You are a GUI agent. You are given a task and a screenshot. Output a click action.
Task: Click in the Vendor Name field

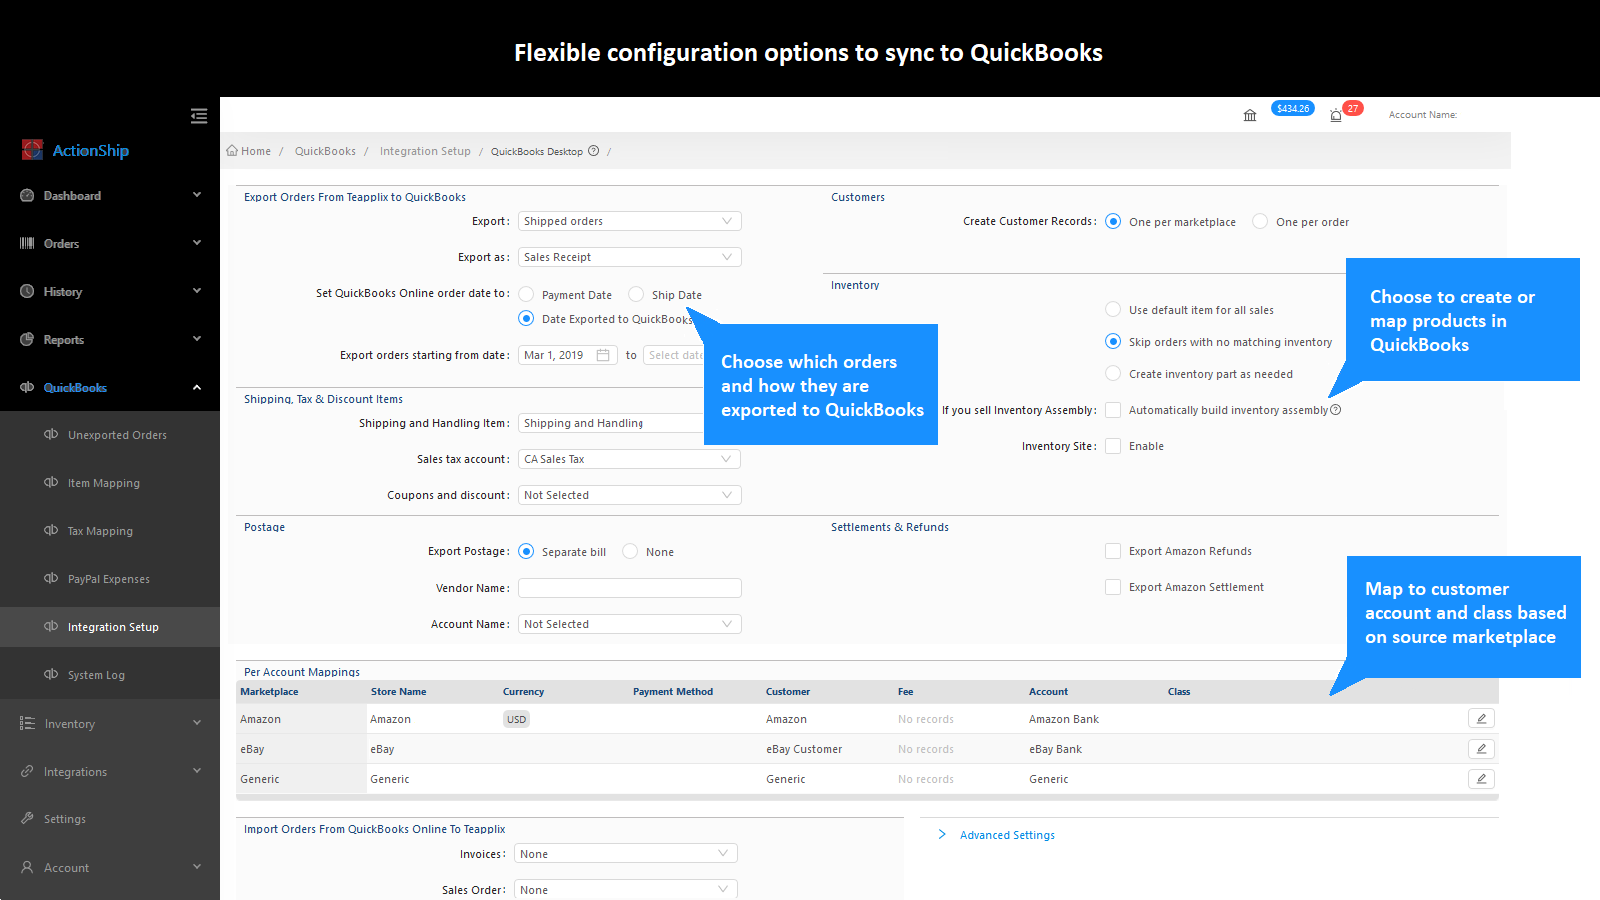630,588
